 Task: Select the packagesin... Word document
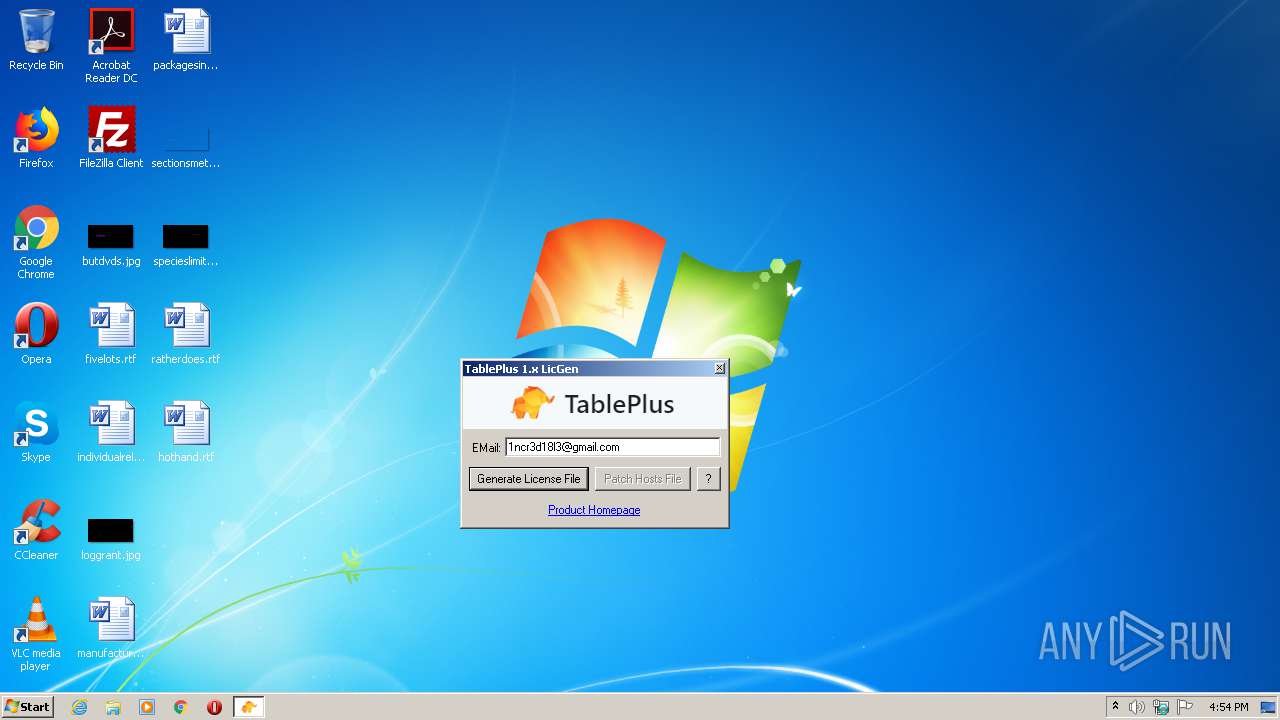coord(186,40)
